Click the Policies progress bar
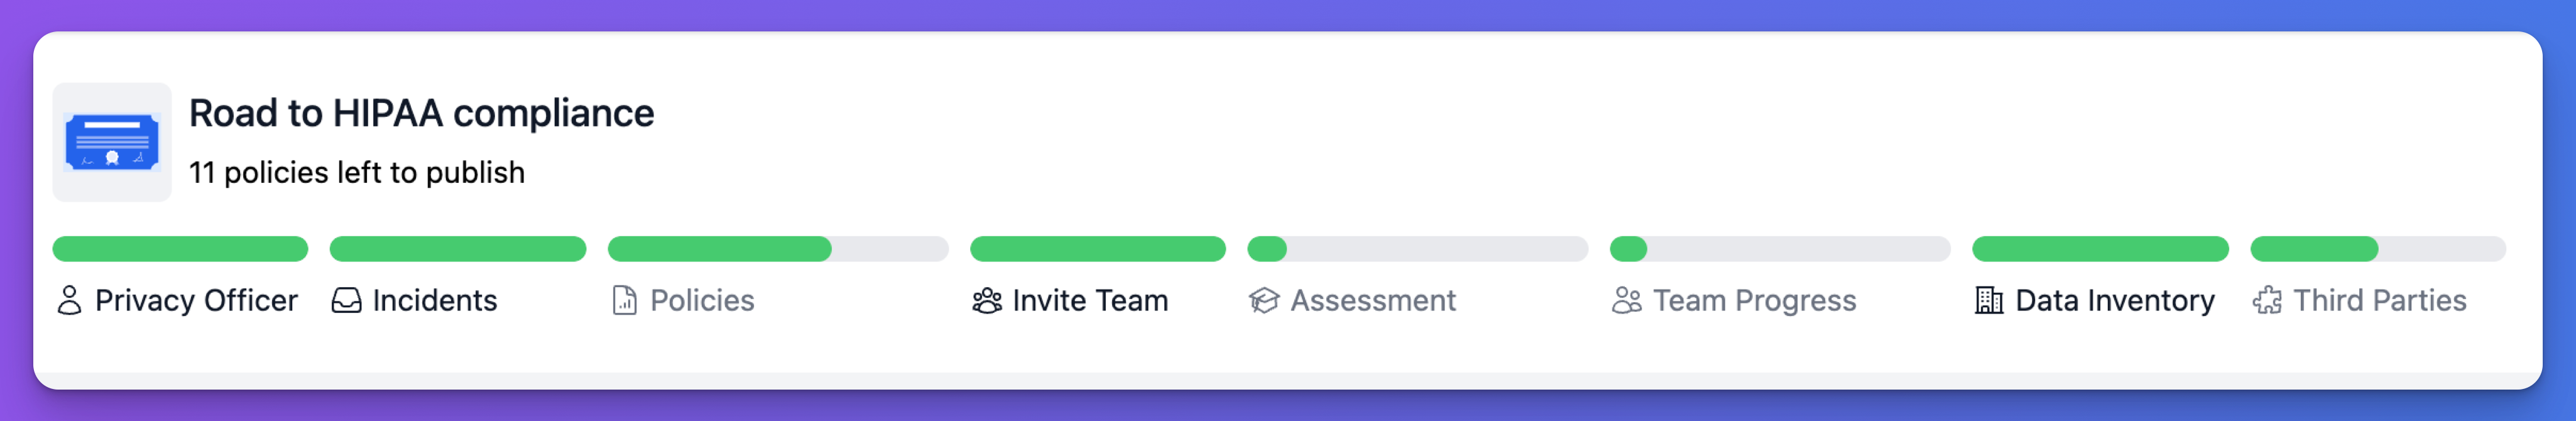2576x421 pixels. pos(778,249)
